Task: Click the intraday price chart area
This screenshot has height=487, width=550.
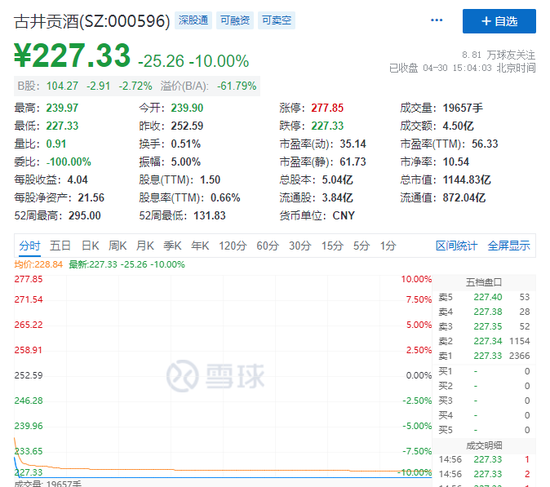Action: tap(223, 376)
